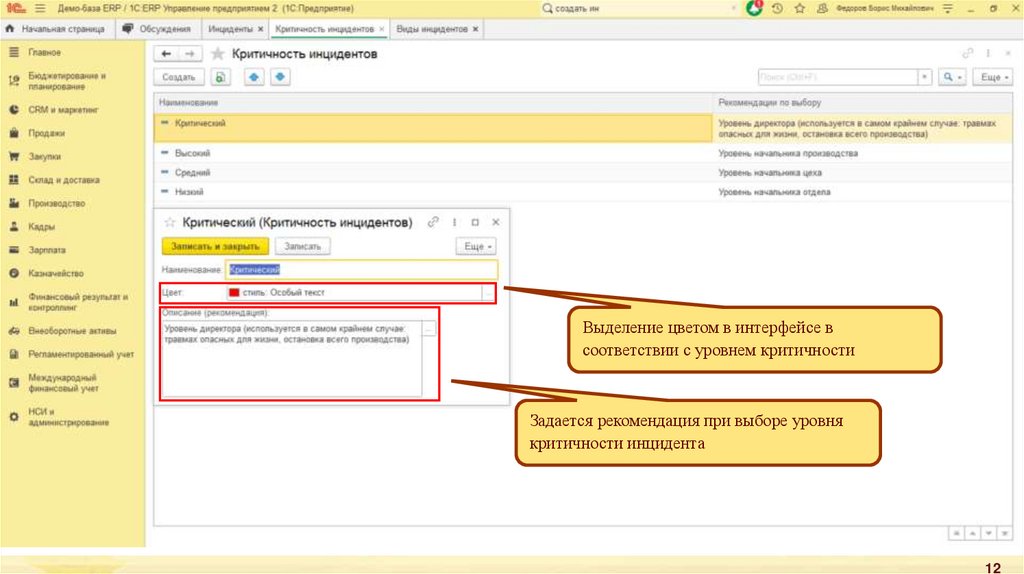
Task: Close the Критичность инцидентов tab
Action: pyautogui.click(x=382, y=29)
